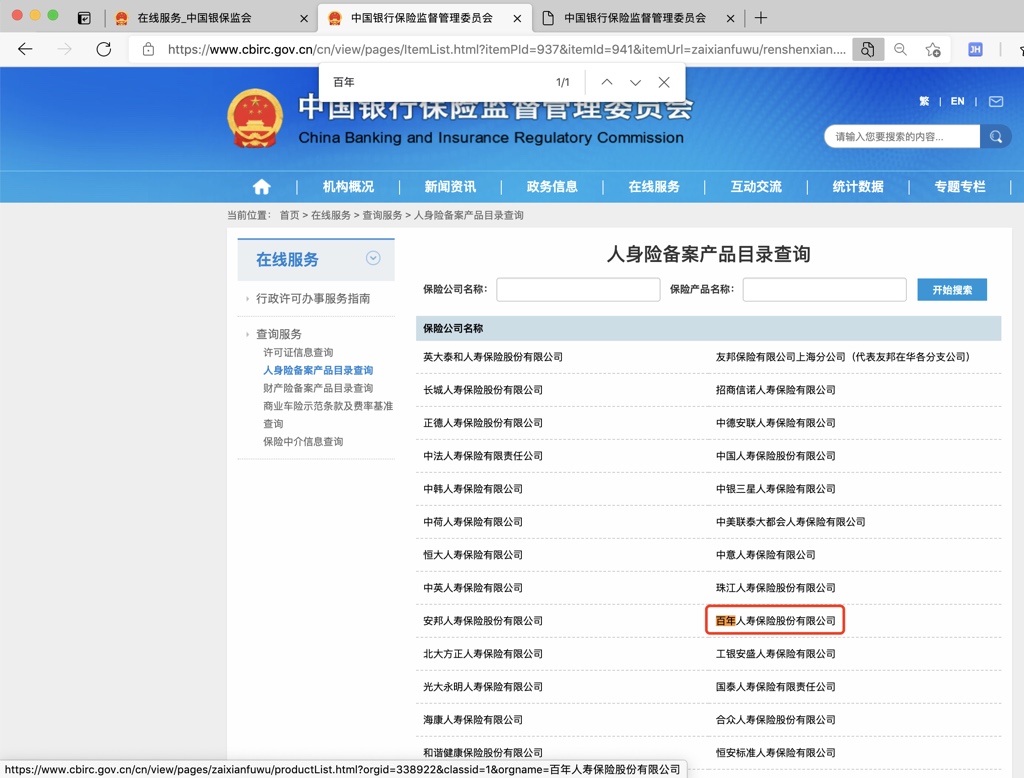Click 首页 in the breadcrumb
The height and width of the screenshot is (778, 1024).
click(x=289, y=215)
